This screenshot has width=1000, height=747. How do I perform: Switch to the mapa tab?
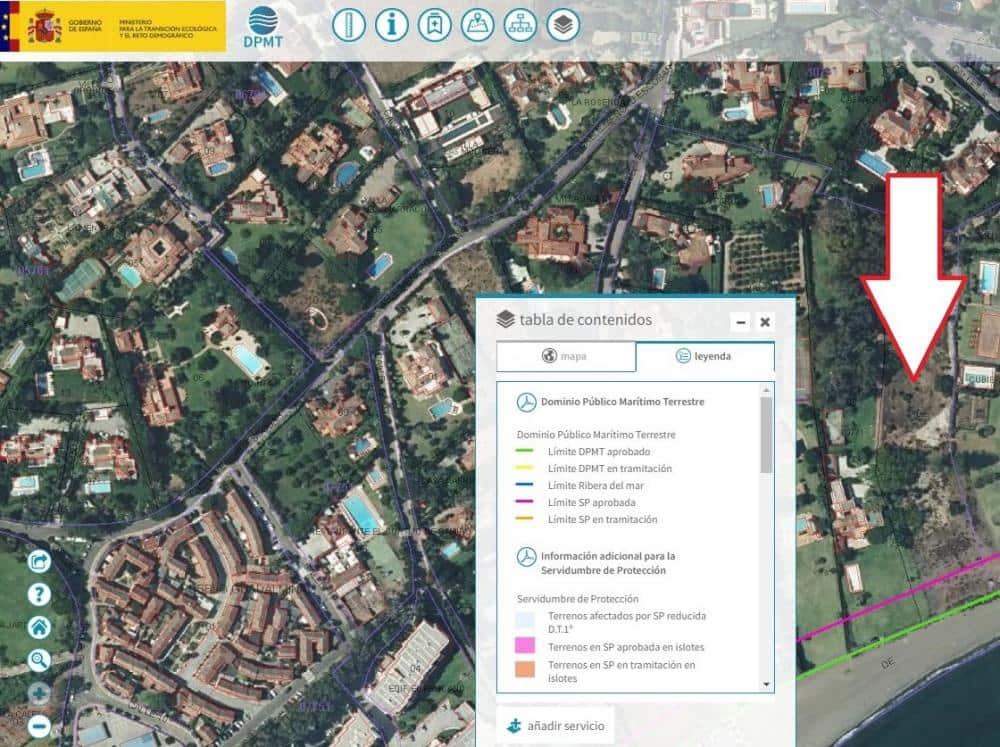pos(566,356)
